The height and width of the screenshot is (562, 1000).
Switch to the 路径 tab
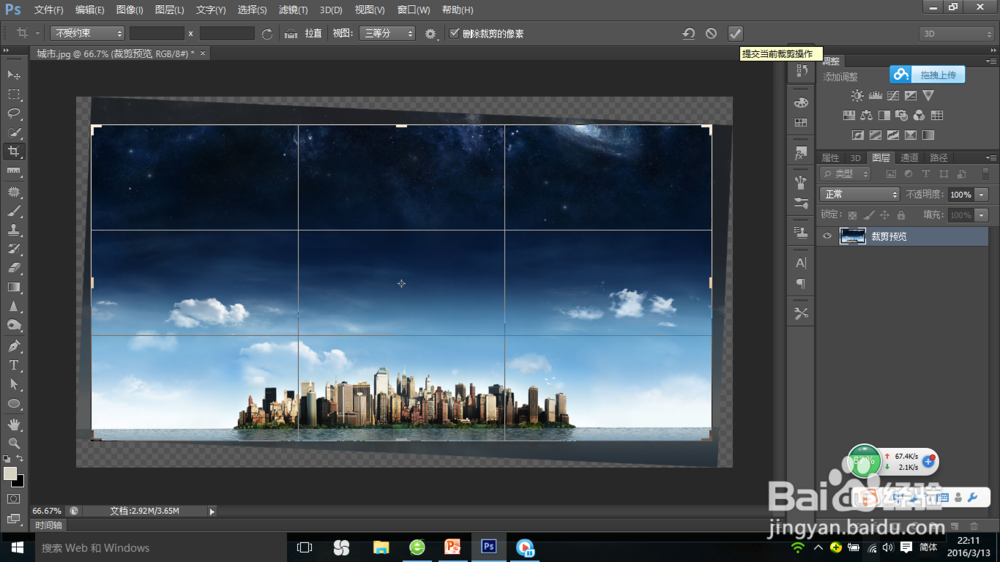coord(939,158)
